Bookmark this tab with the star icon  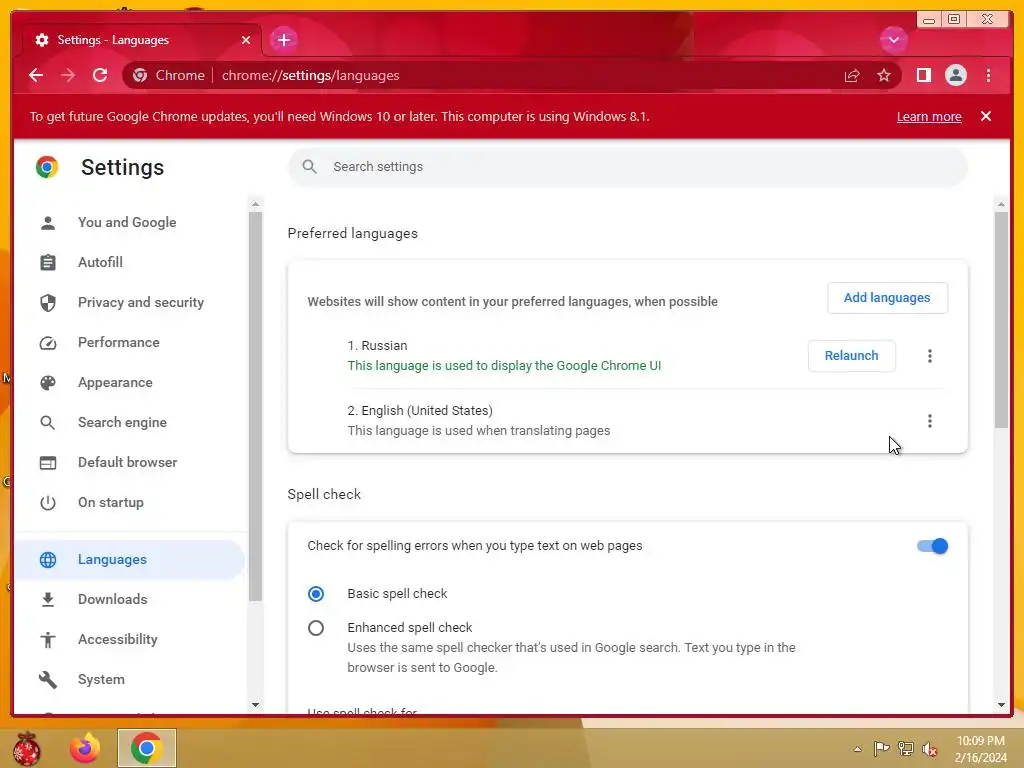[x=884, y=75]
